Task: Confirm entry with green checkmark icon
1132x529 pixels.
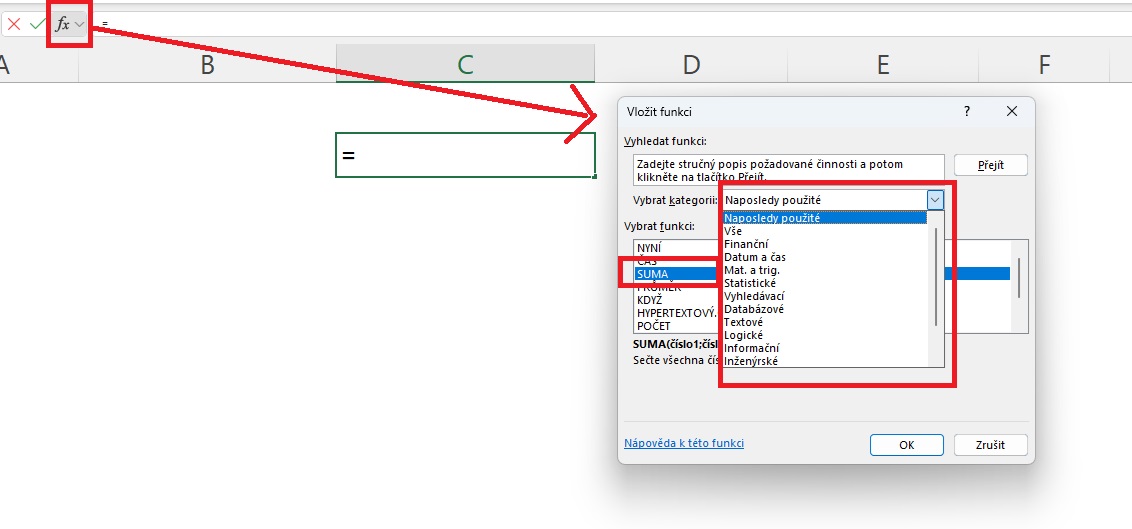Action: 37,24
